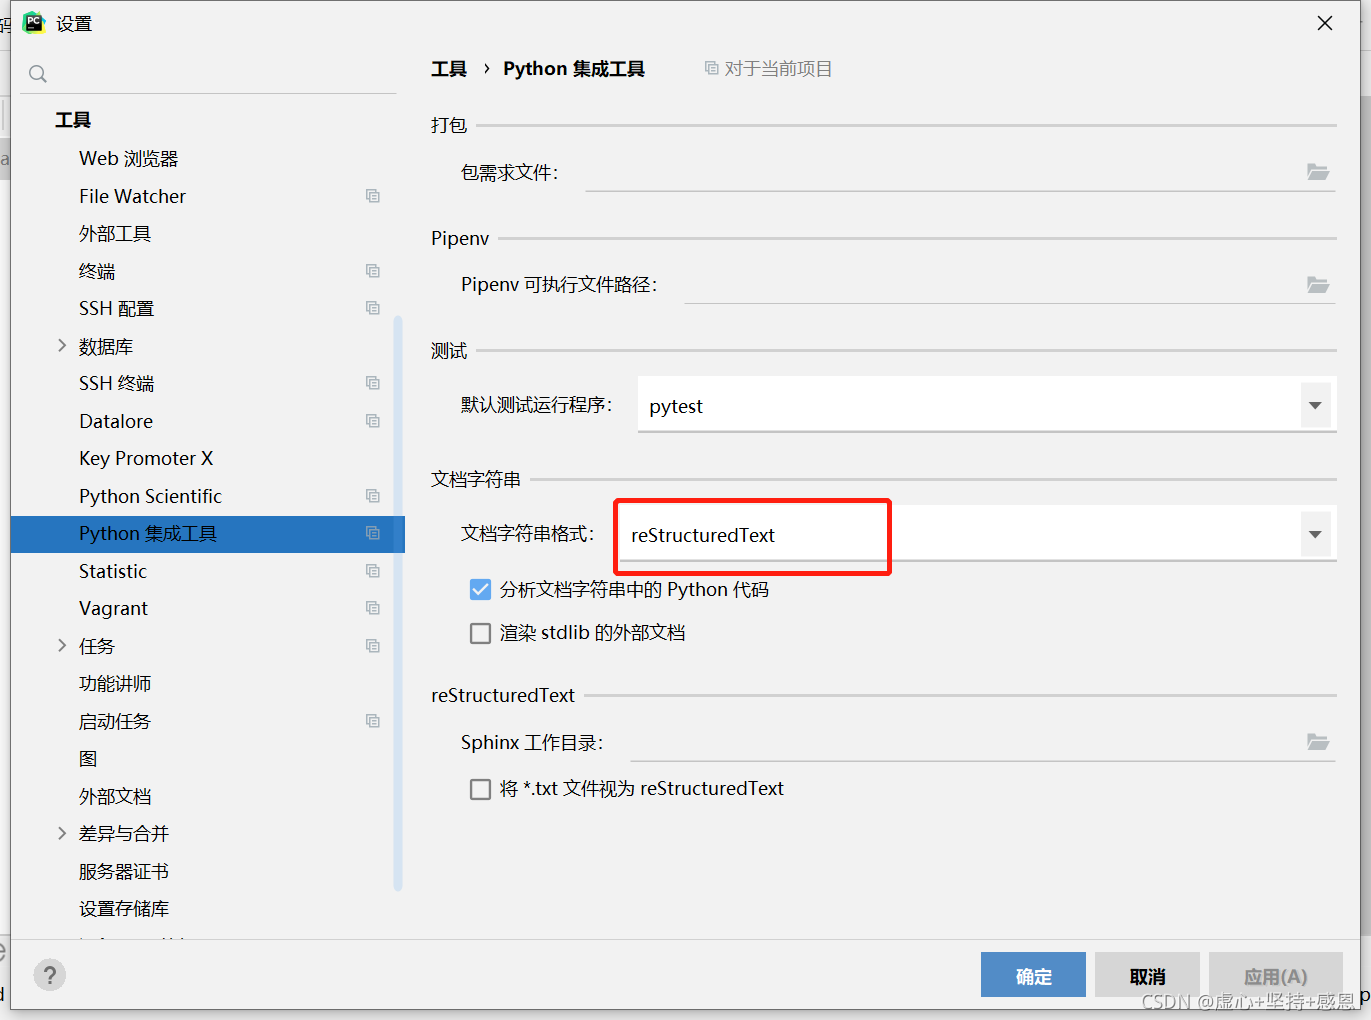Screen dimensions: 1371x1020
Task: Select the highlighted Python 集成工具 tree item
Action: tap(208, 534)
